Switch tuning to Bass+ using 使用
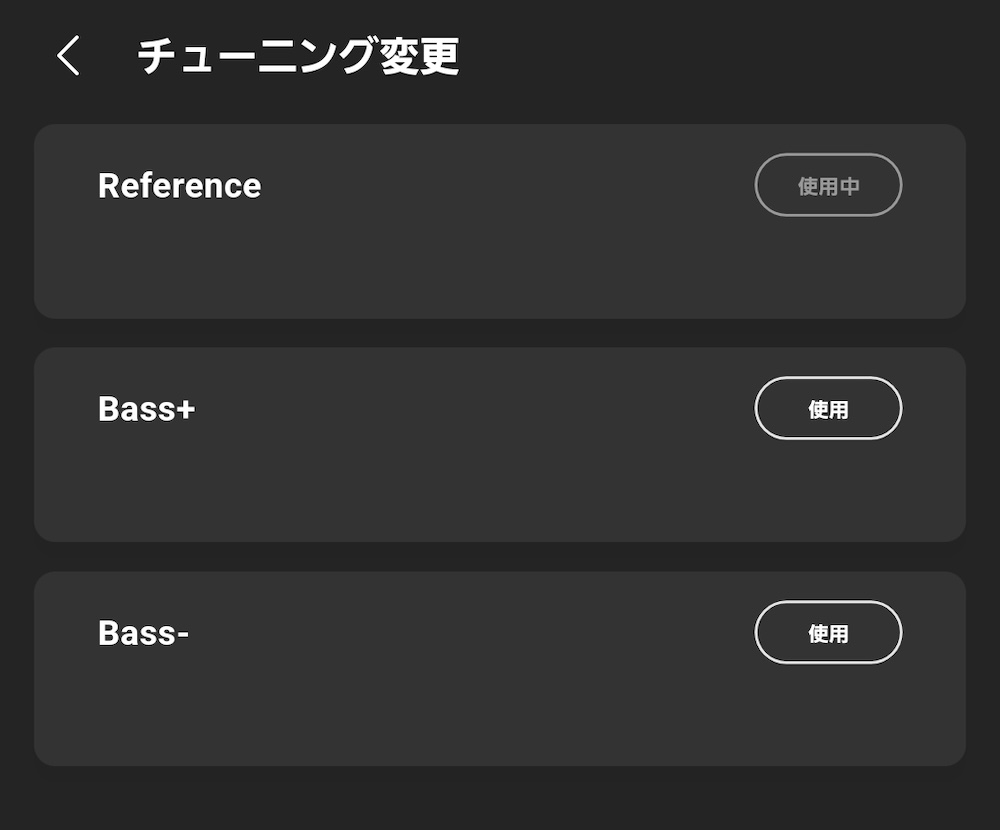 point(828,408)
